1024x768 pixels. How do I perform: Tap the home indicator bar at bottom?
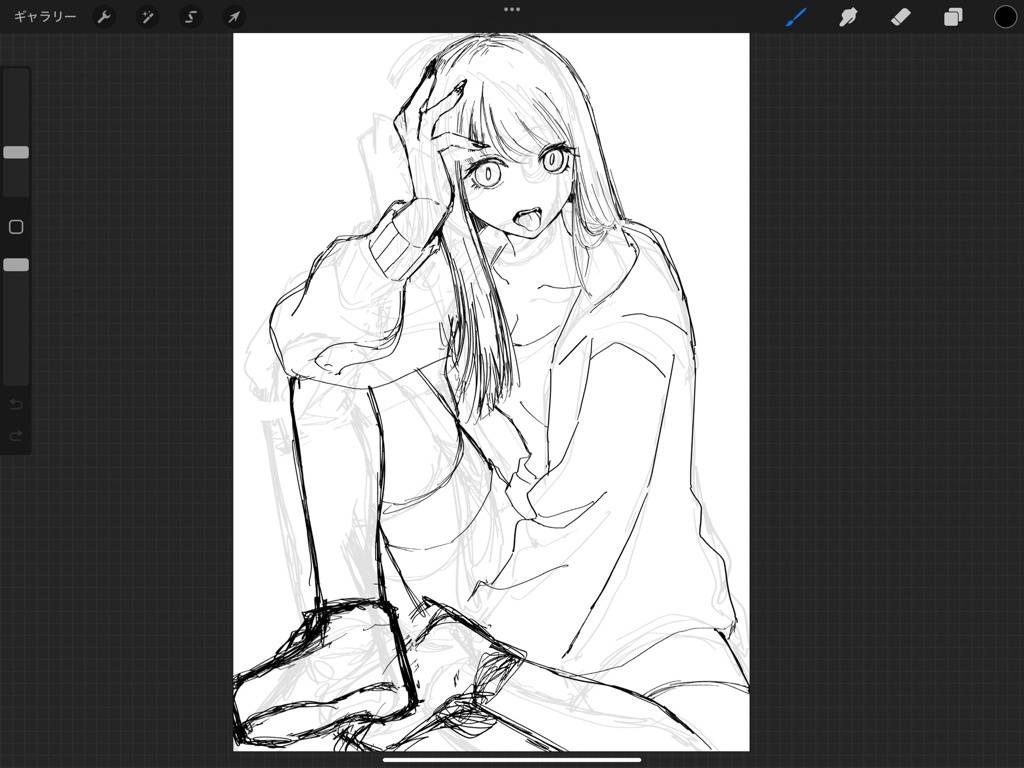click(512, 759)
